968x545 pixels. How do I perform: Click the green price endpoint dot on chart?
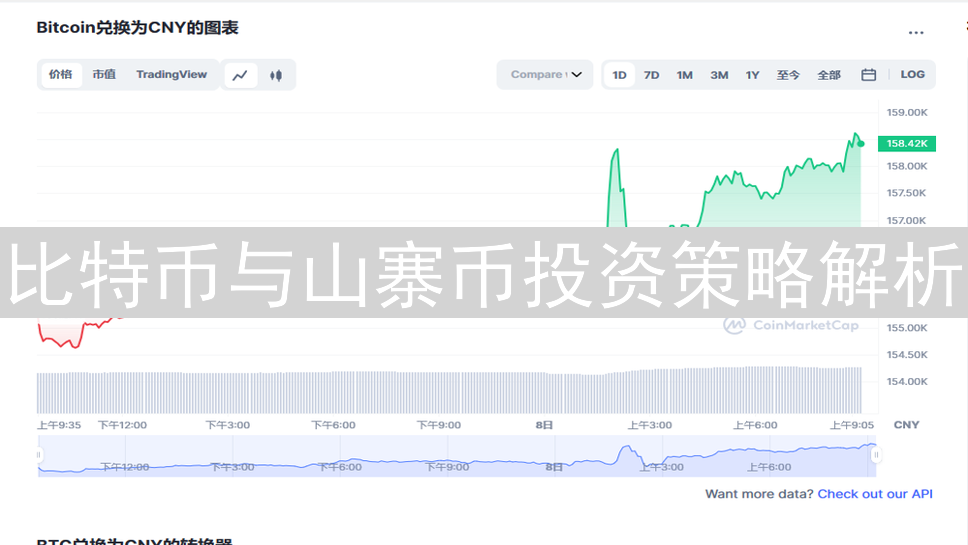(861, 144)
